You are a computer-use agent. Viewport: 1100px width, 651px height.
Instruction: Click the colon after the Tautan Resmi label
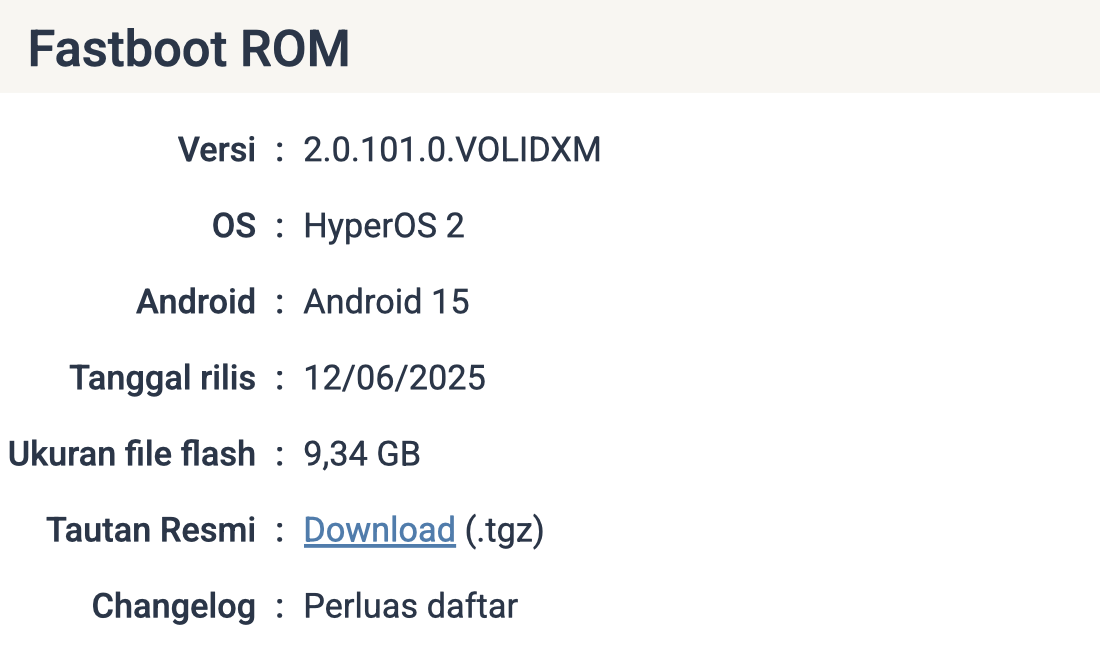coord(279,530)
